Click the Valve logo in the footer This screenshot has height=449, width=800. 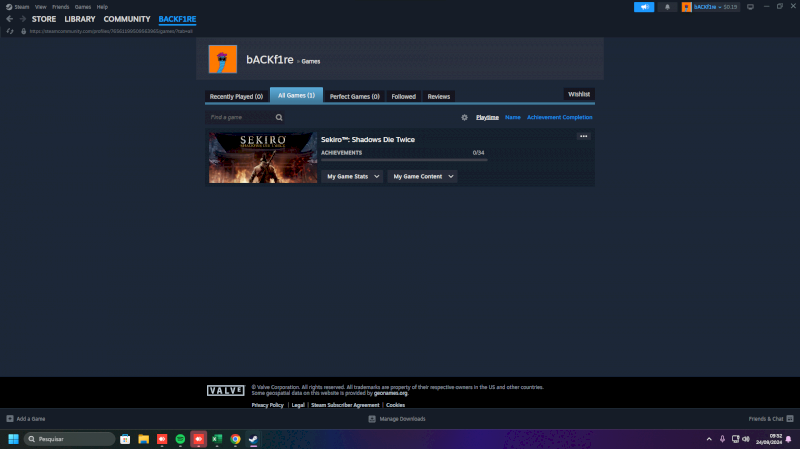click(x=226, y=390)
